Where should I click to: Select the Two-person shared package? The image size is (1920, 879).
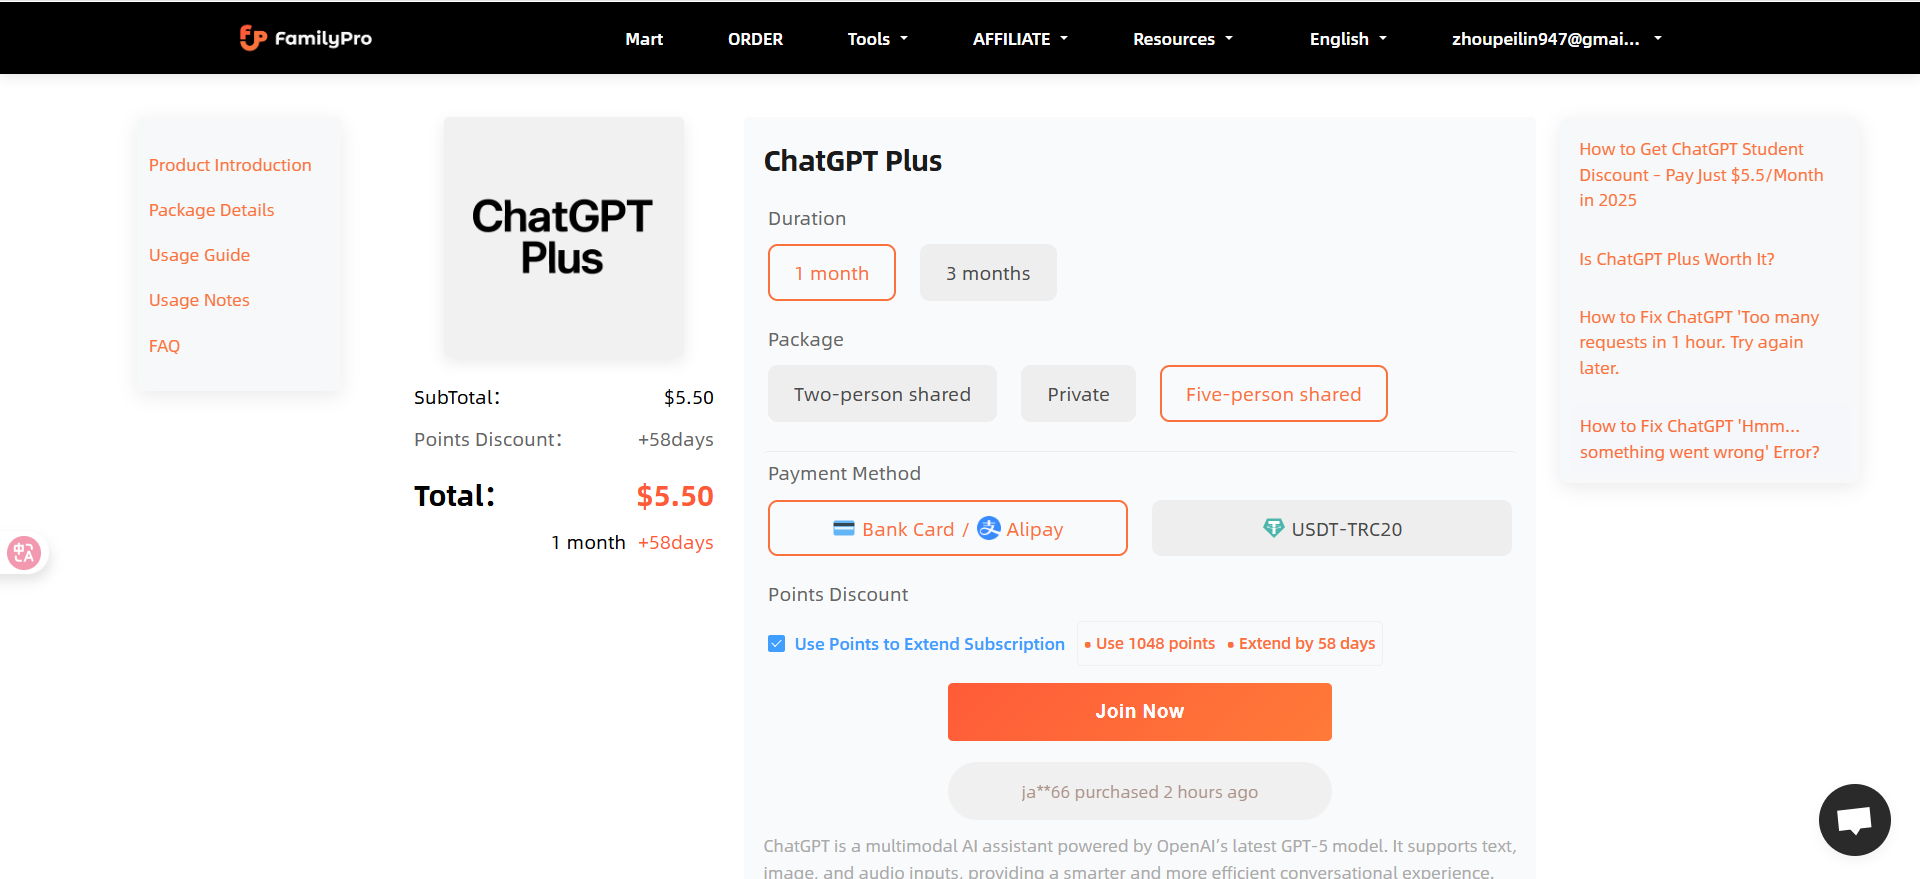tap(882, 393)
